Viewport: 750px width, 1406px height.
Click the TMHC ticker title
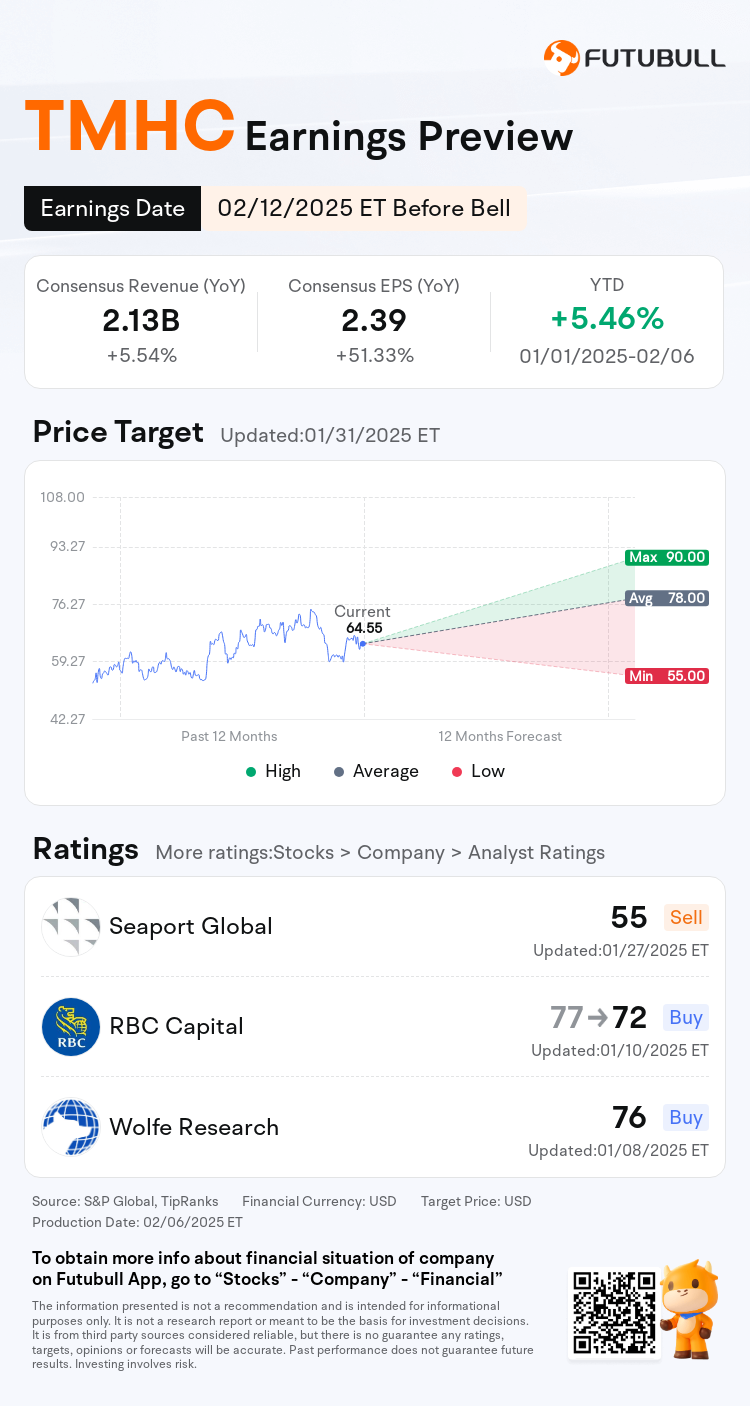(x=130, y=127)
